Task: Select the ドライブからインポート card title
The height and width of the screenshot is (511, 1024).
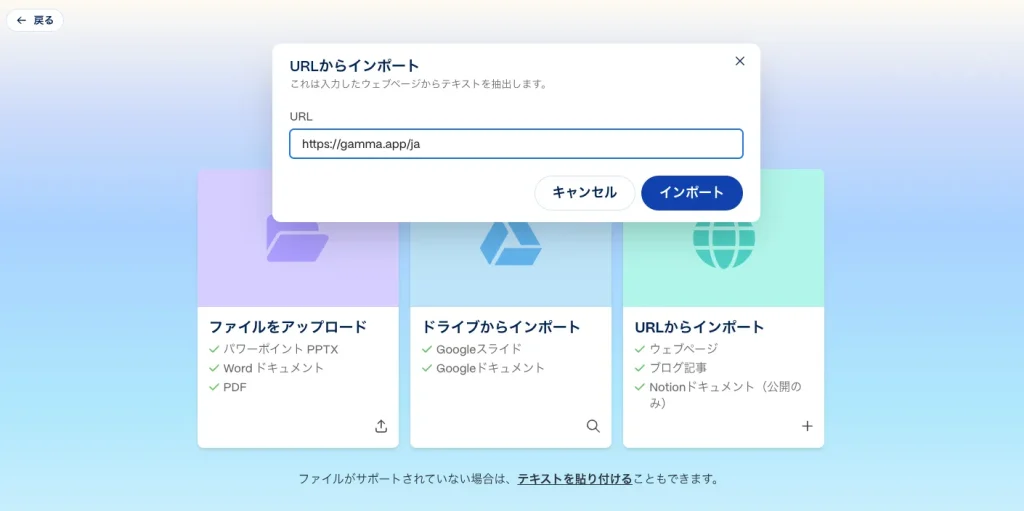Action: point(501,327)
